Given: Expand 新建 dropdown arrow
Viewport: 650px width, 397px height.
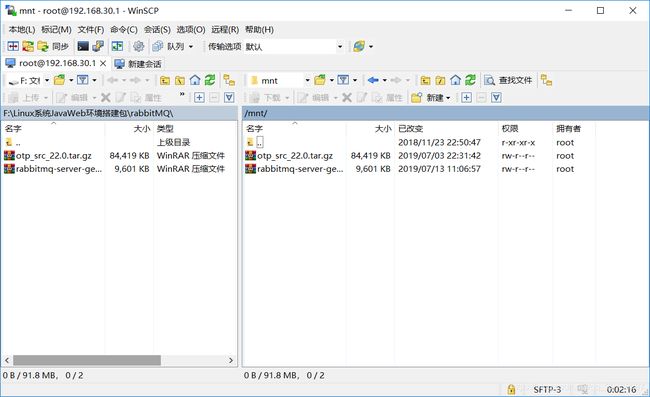Looking at the screenshot, I should pyautogui.click(x=448, y=98).
